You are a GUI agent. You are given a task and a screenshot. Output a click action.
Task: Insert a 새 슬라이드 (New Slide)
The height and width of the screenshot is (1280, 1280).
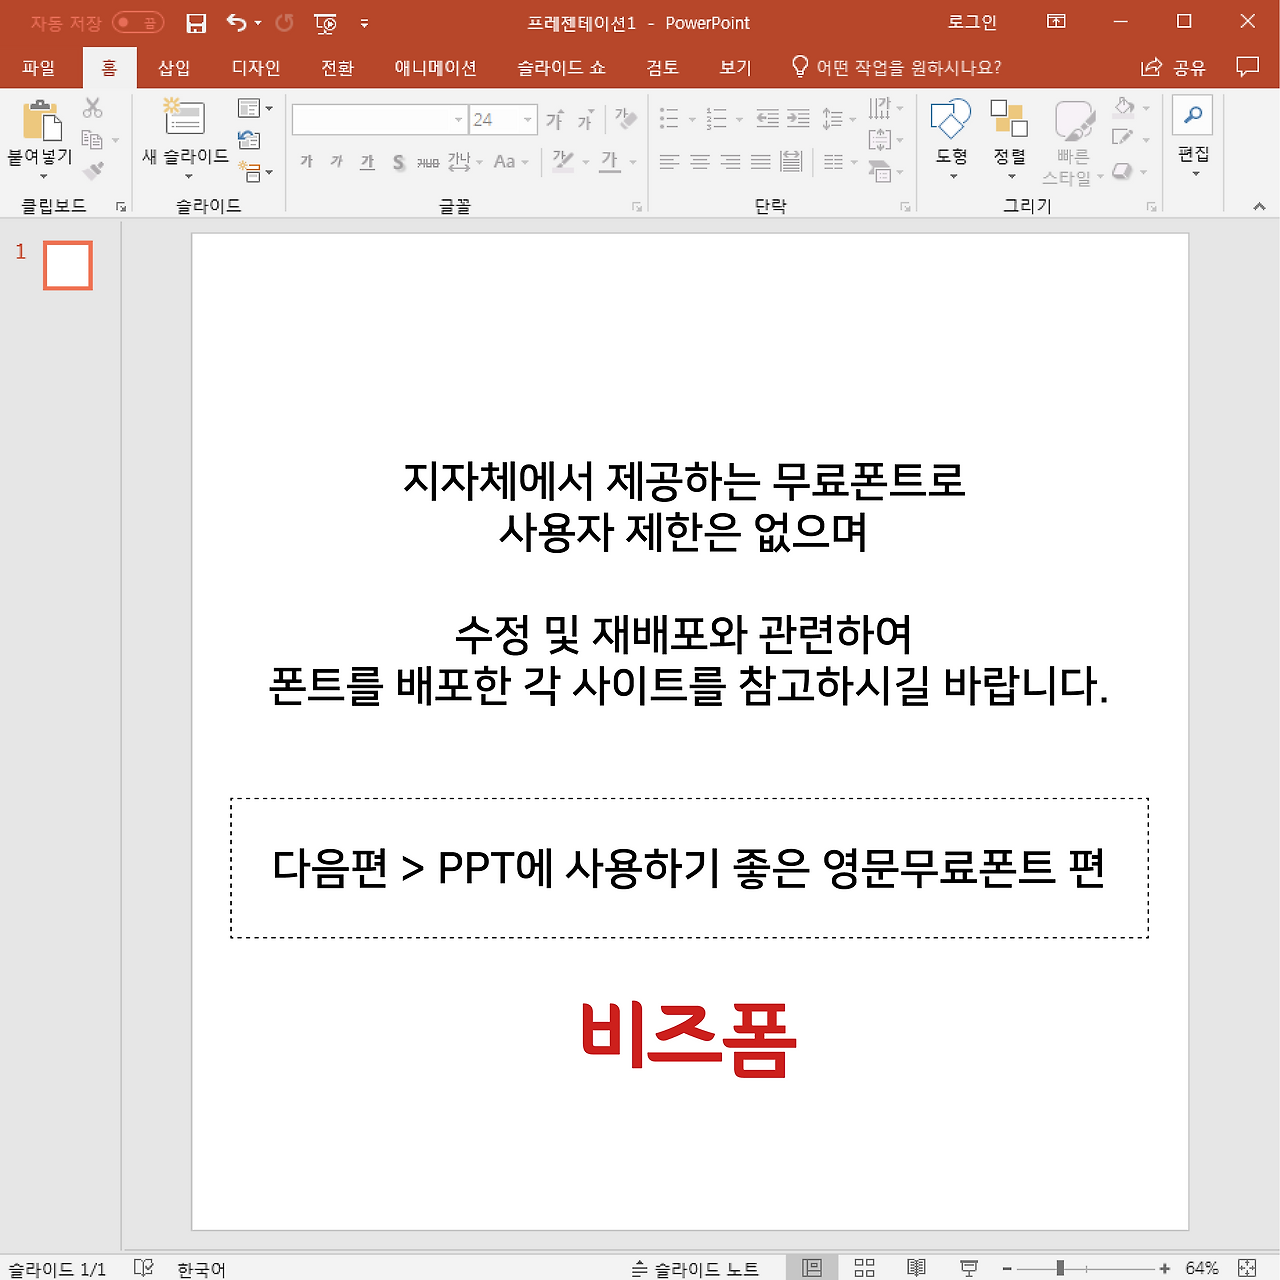(x=185, y=130)
